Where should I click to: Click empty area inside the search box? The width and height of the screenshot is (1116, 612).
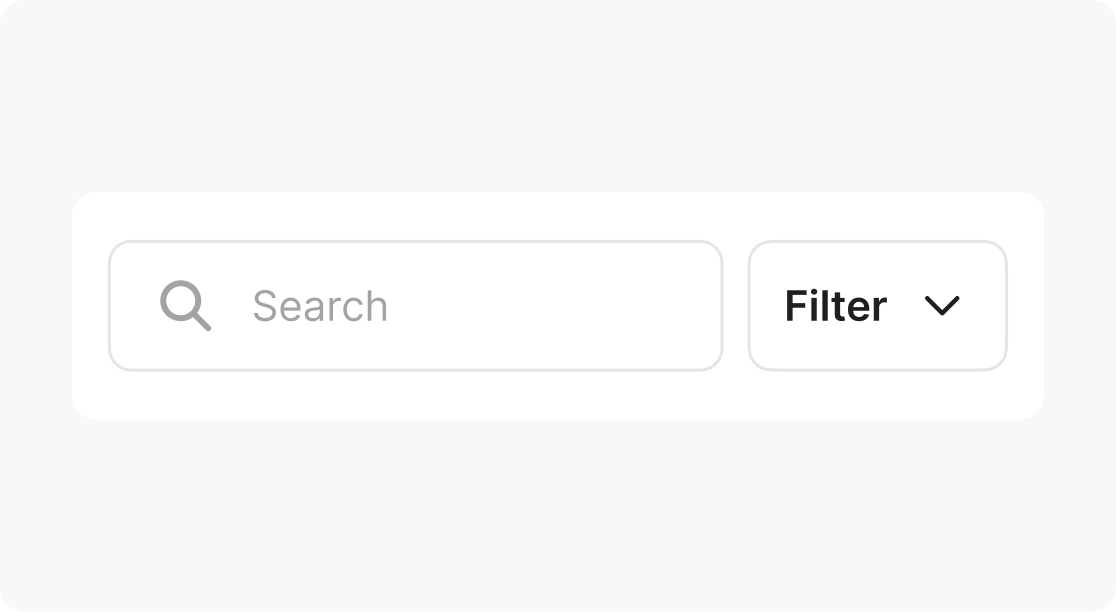550,306
